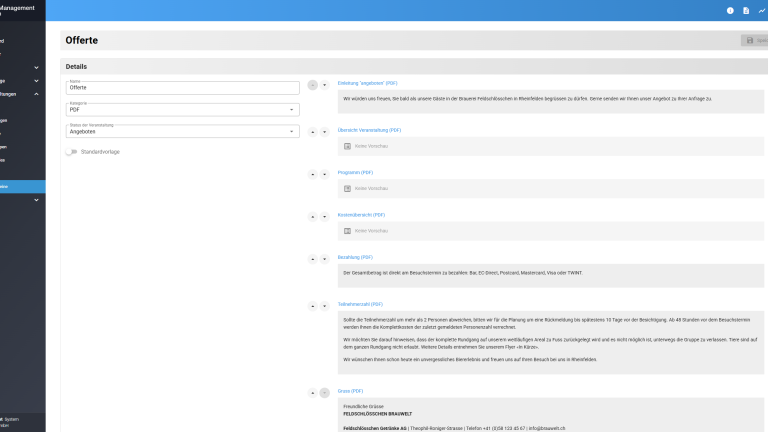Open the Bezahlung (PDF) section link

pos(355,257)
